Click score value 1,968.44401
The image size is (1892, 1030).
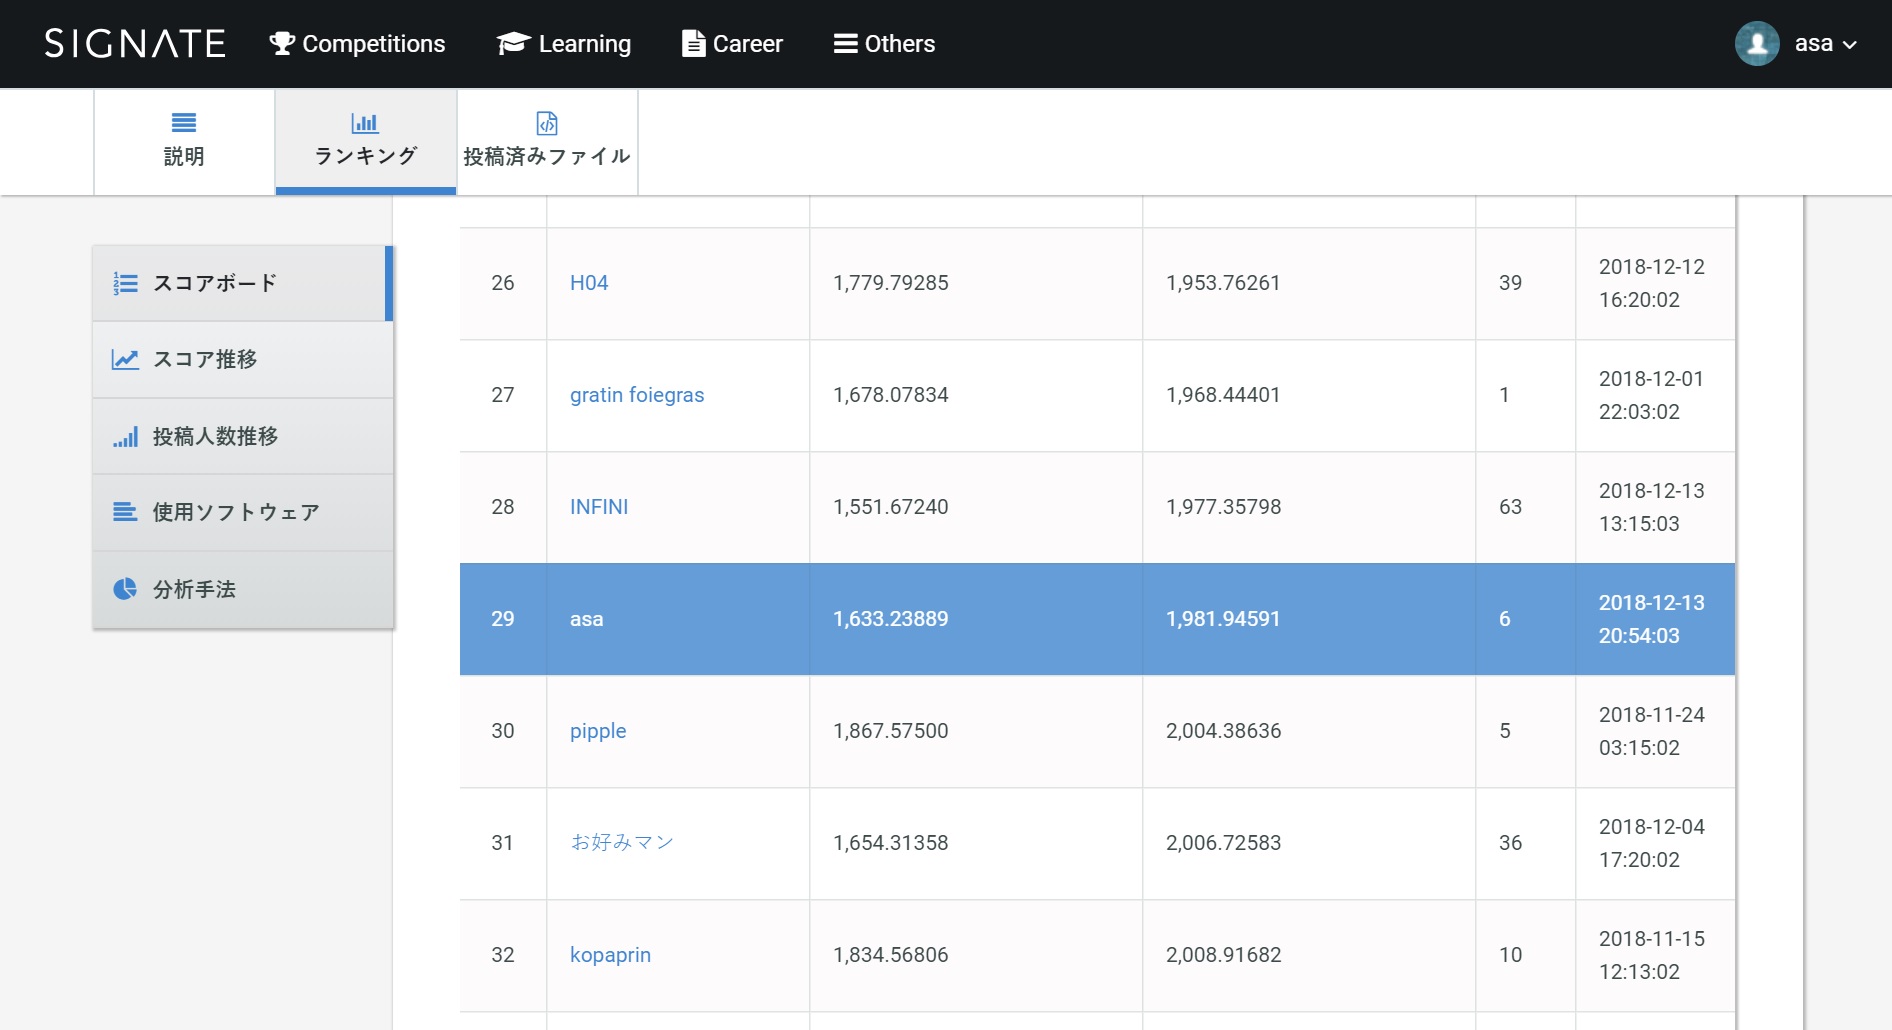(1223, 395)
